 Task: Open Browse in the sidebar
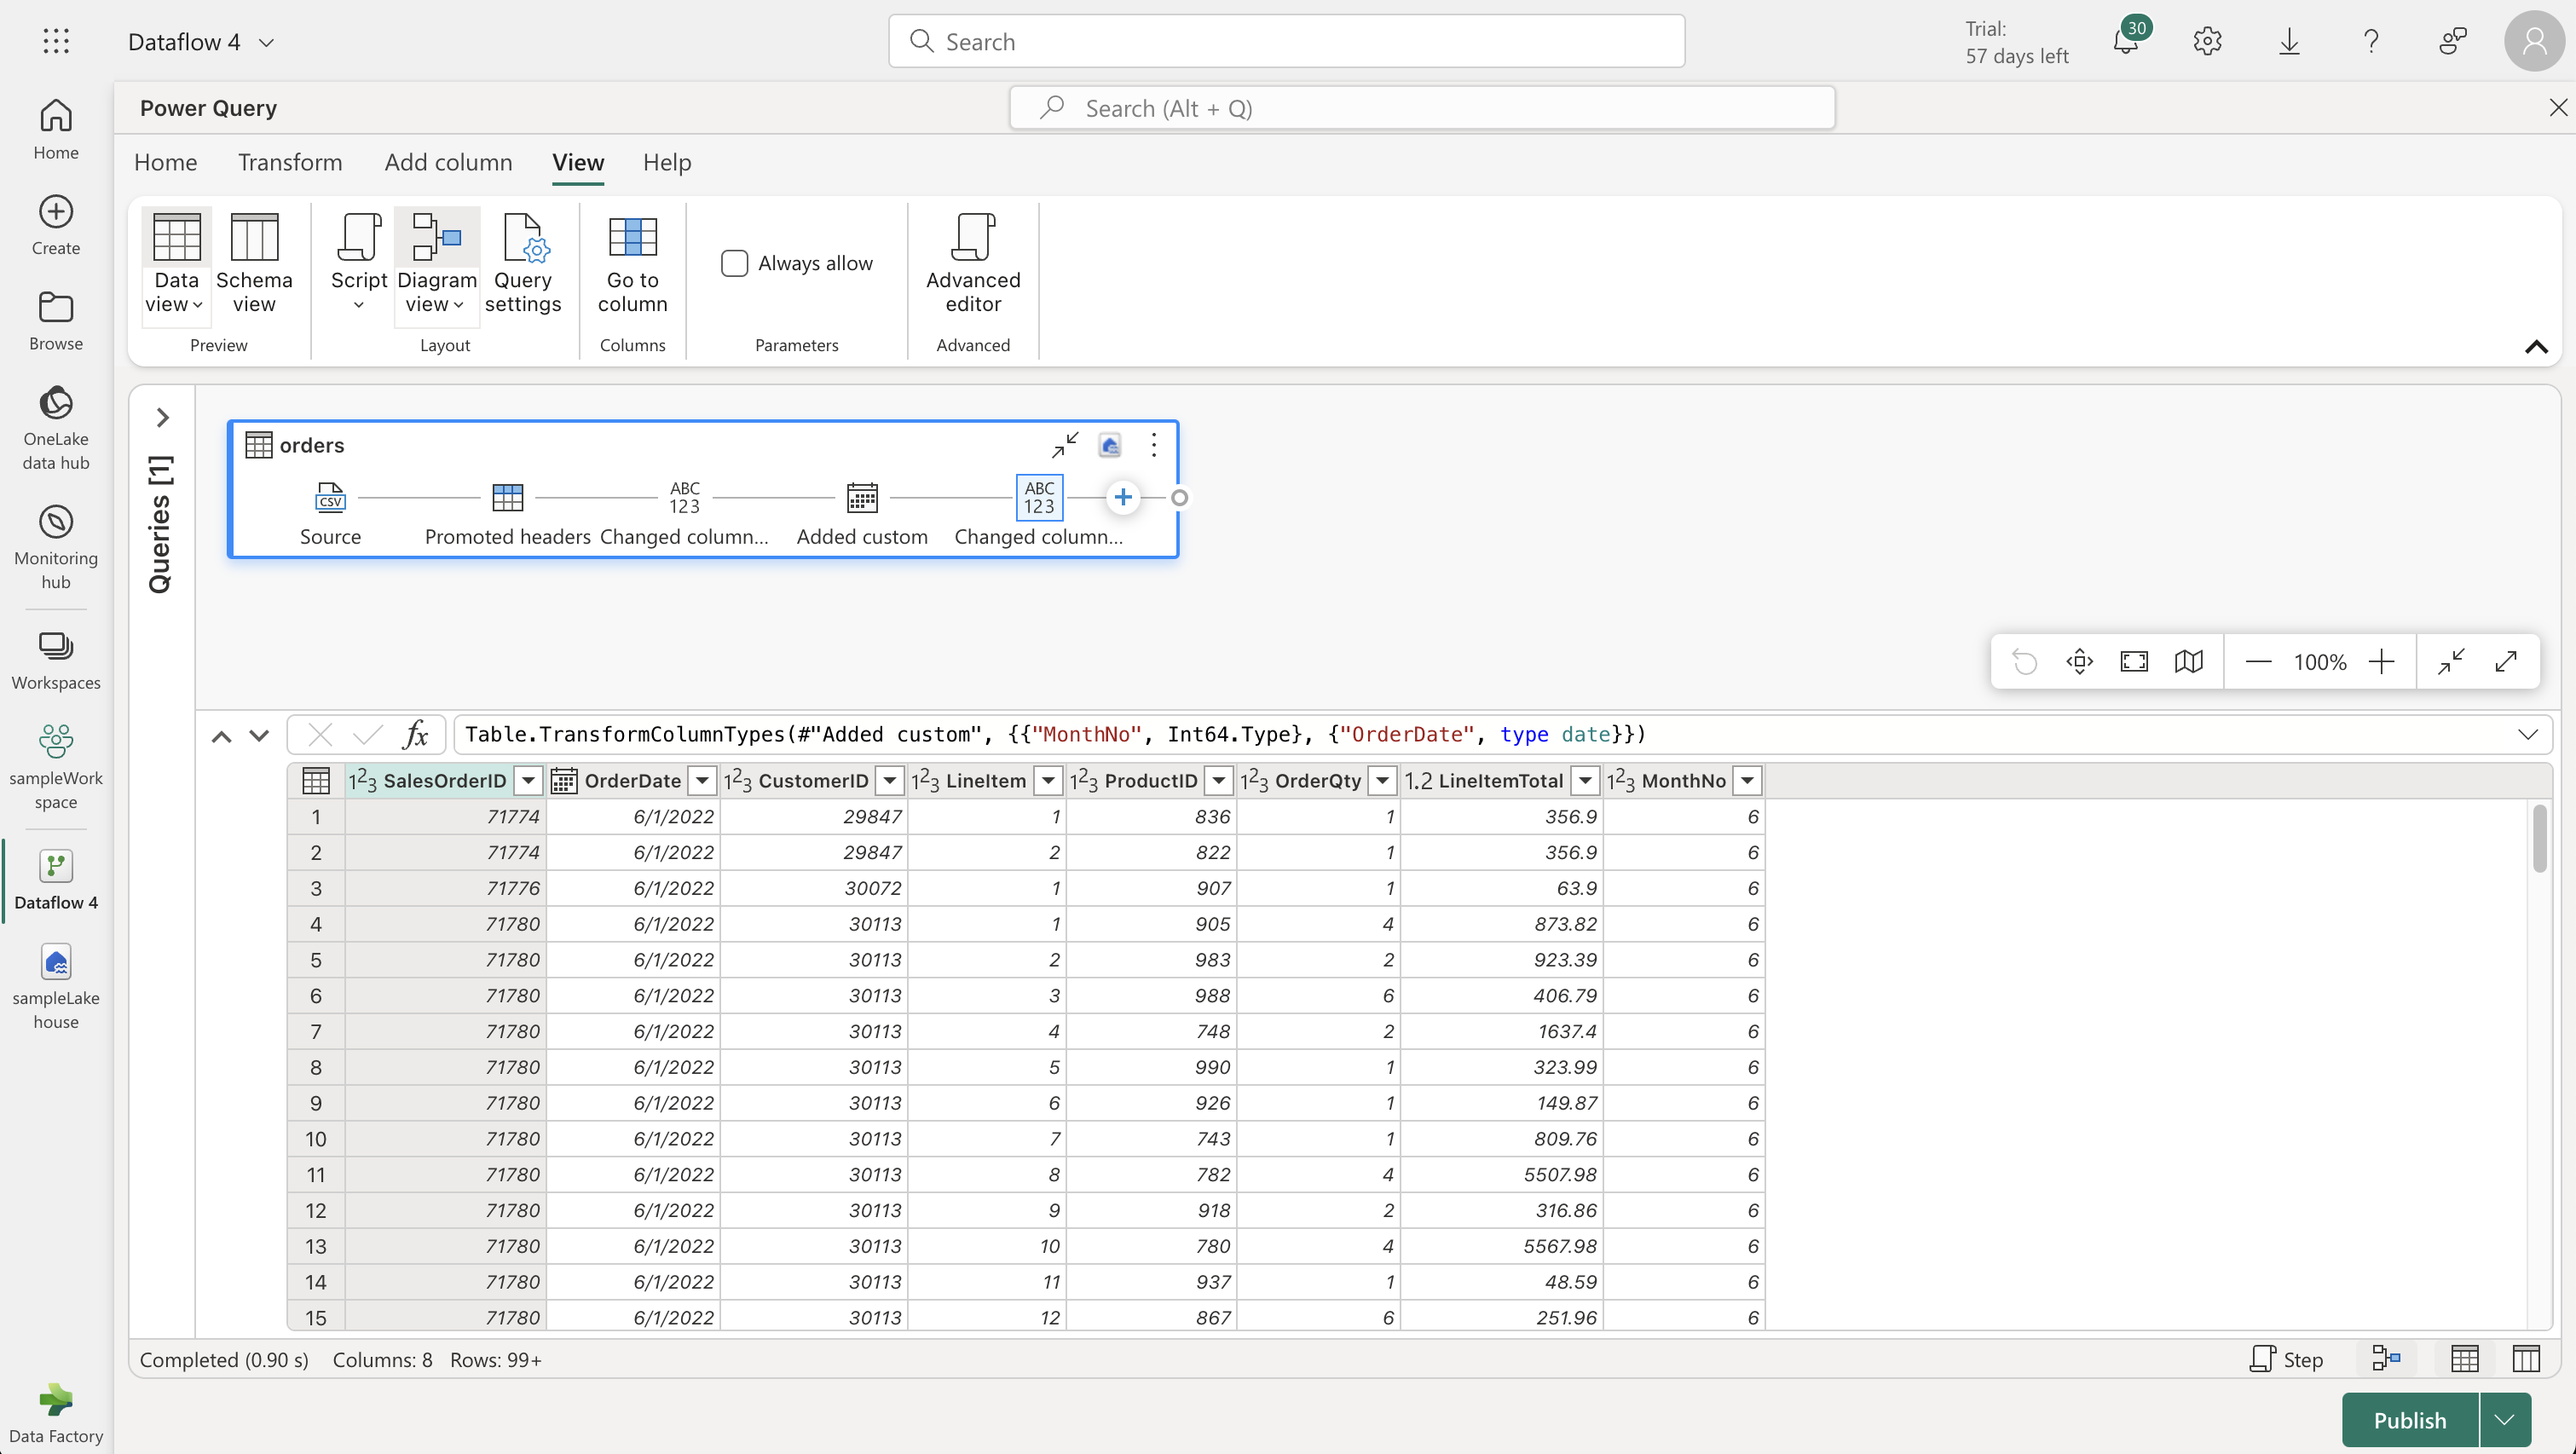pos(56,320)
